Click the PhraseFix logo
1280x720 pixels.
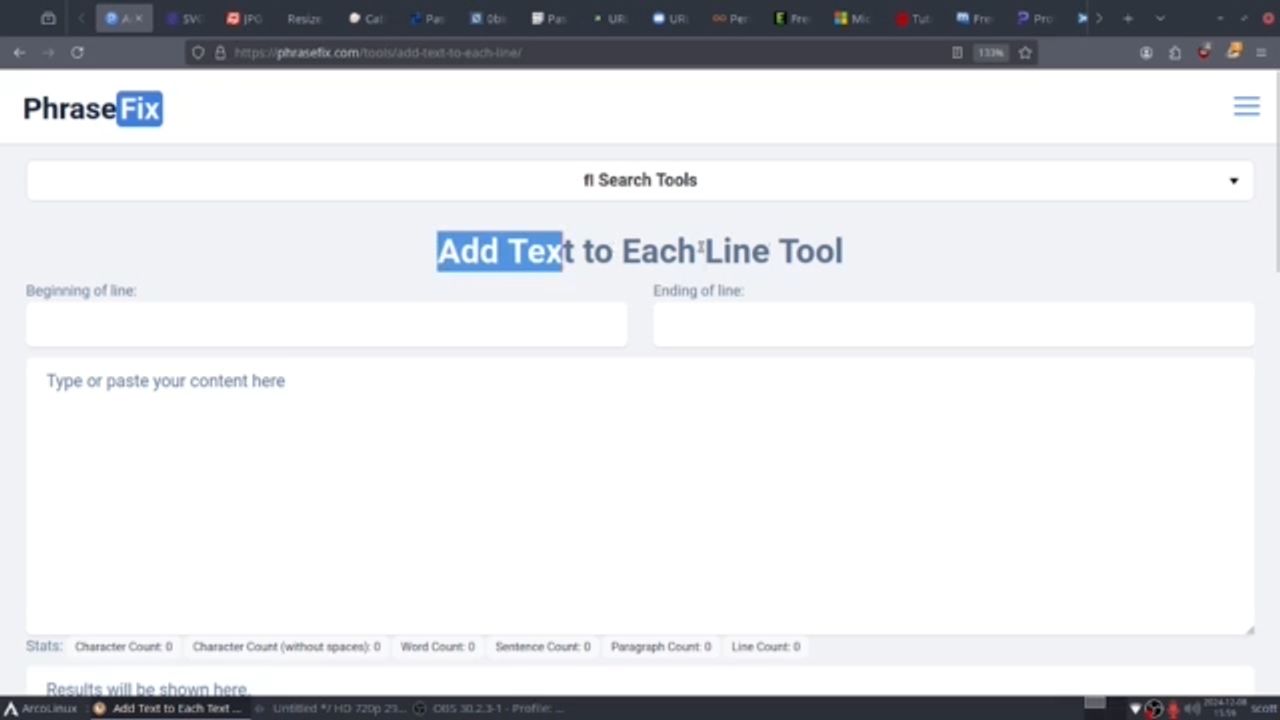pos(93,108)
